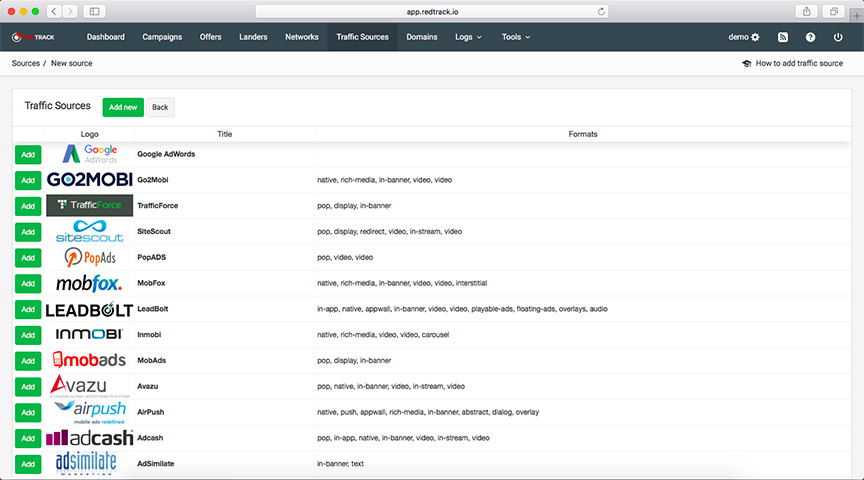Screen dimensions: 864x480
Task: Add the Avazu source
Action: click(28, 387)
